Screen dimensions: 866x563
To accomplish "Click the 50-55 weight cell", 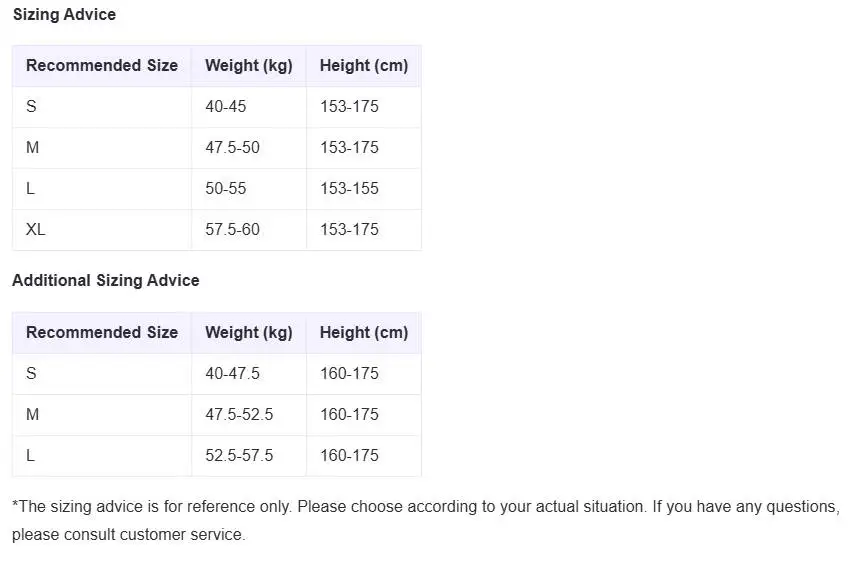I will tap(226, 188).
